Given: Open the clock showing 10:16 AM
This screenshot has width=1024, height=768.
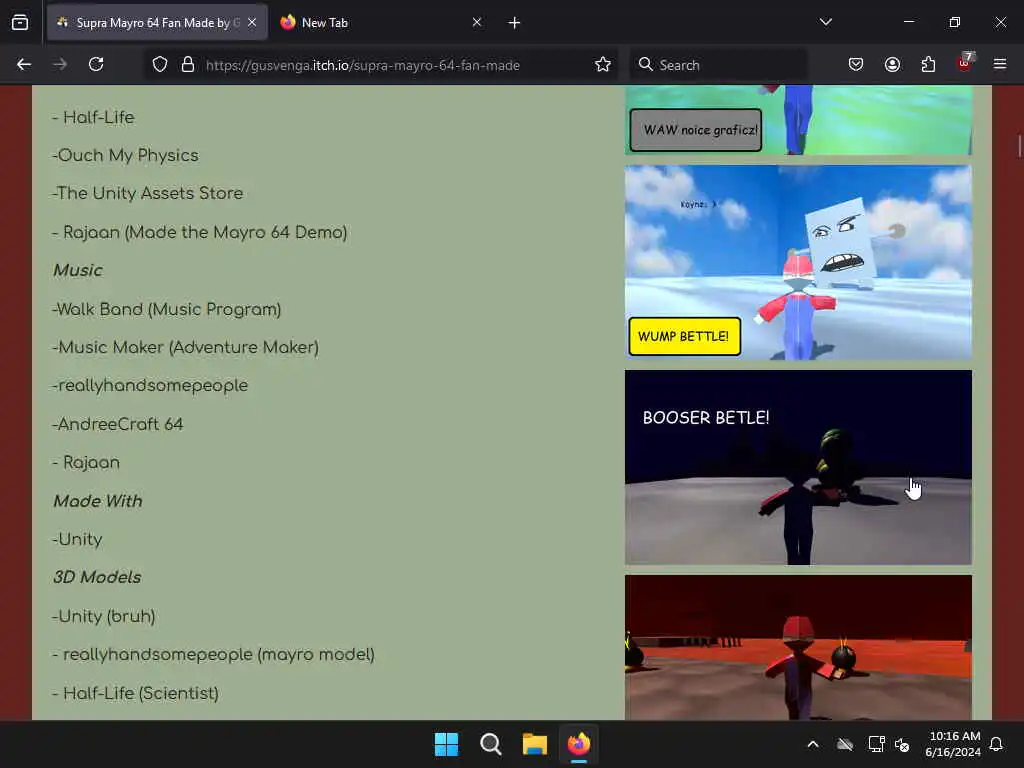Looking at the screenshot, I should pyautogui.click(x=953, y=744).
